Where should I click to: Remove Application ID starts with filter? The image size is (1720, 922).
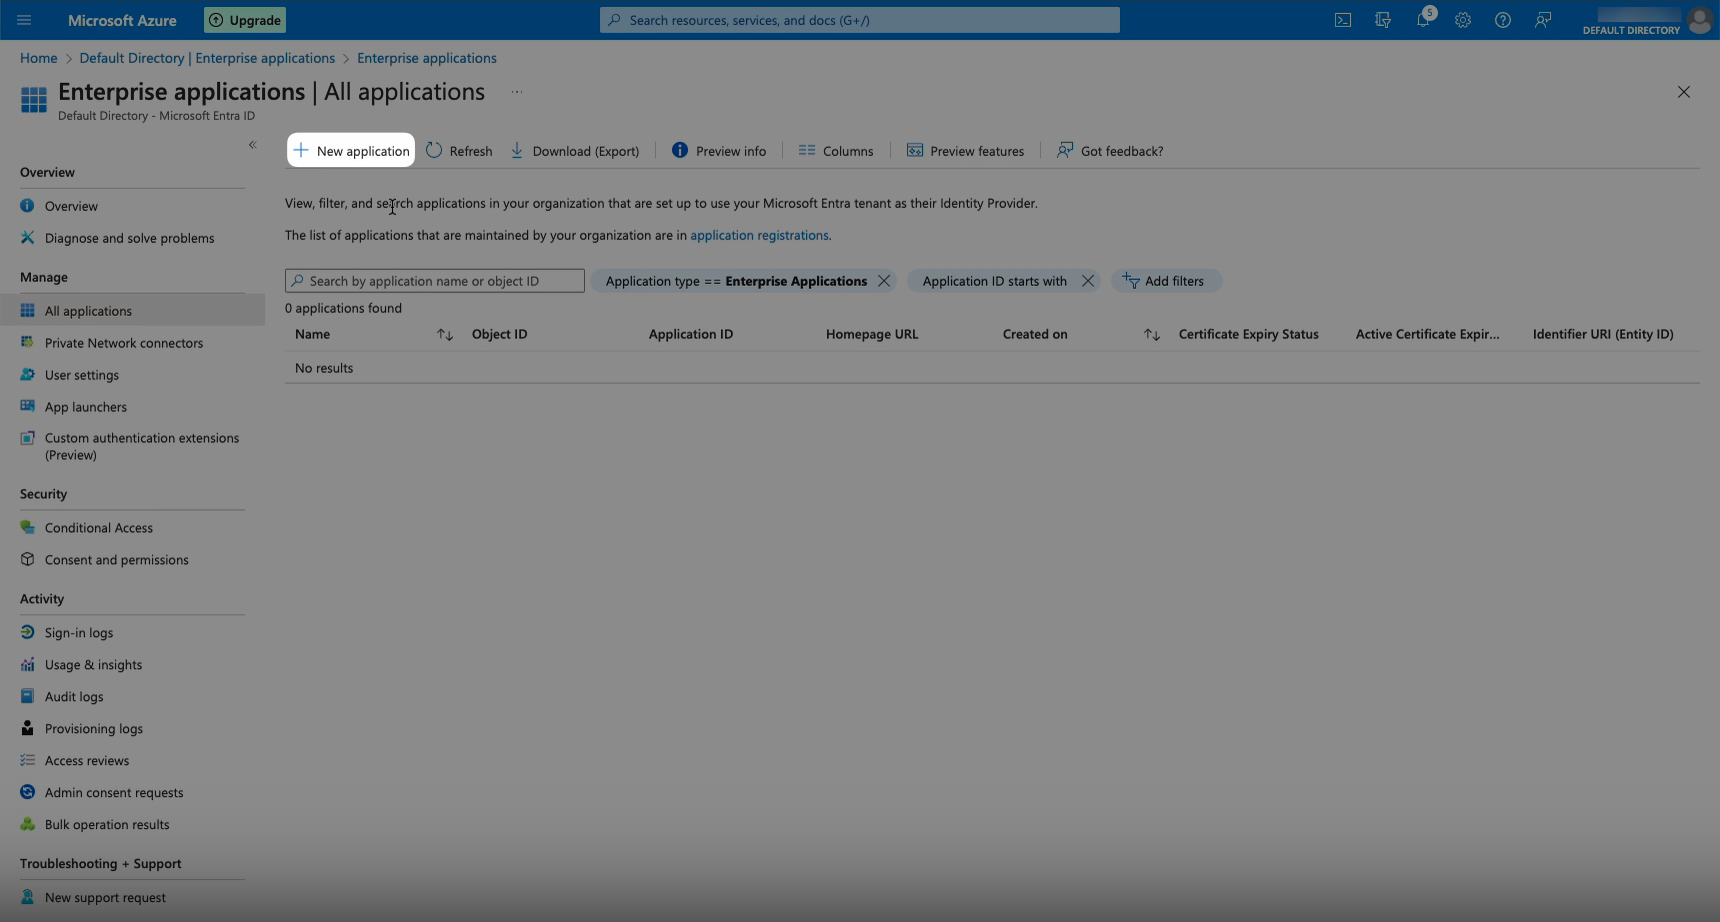1088,281
